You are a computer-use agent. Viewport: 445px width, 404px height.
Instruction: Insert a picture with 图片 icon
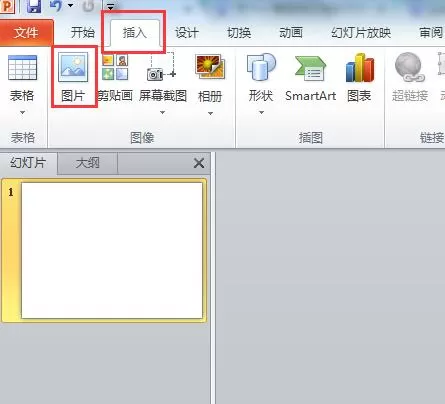73,67
